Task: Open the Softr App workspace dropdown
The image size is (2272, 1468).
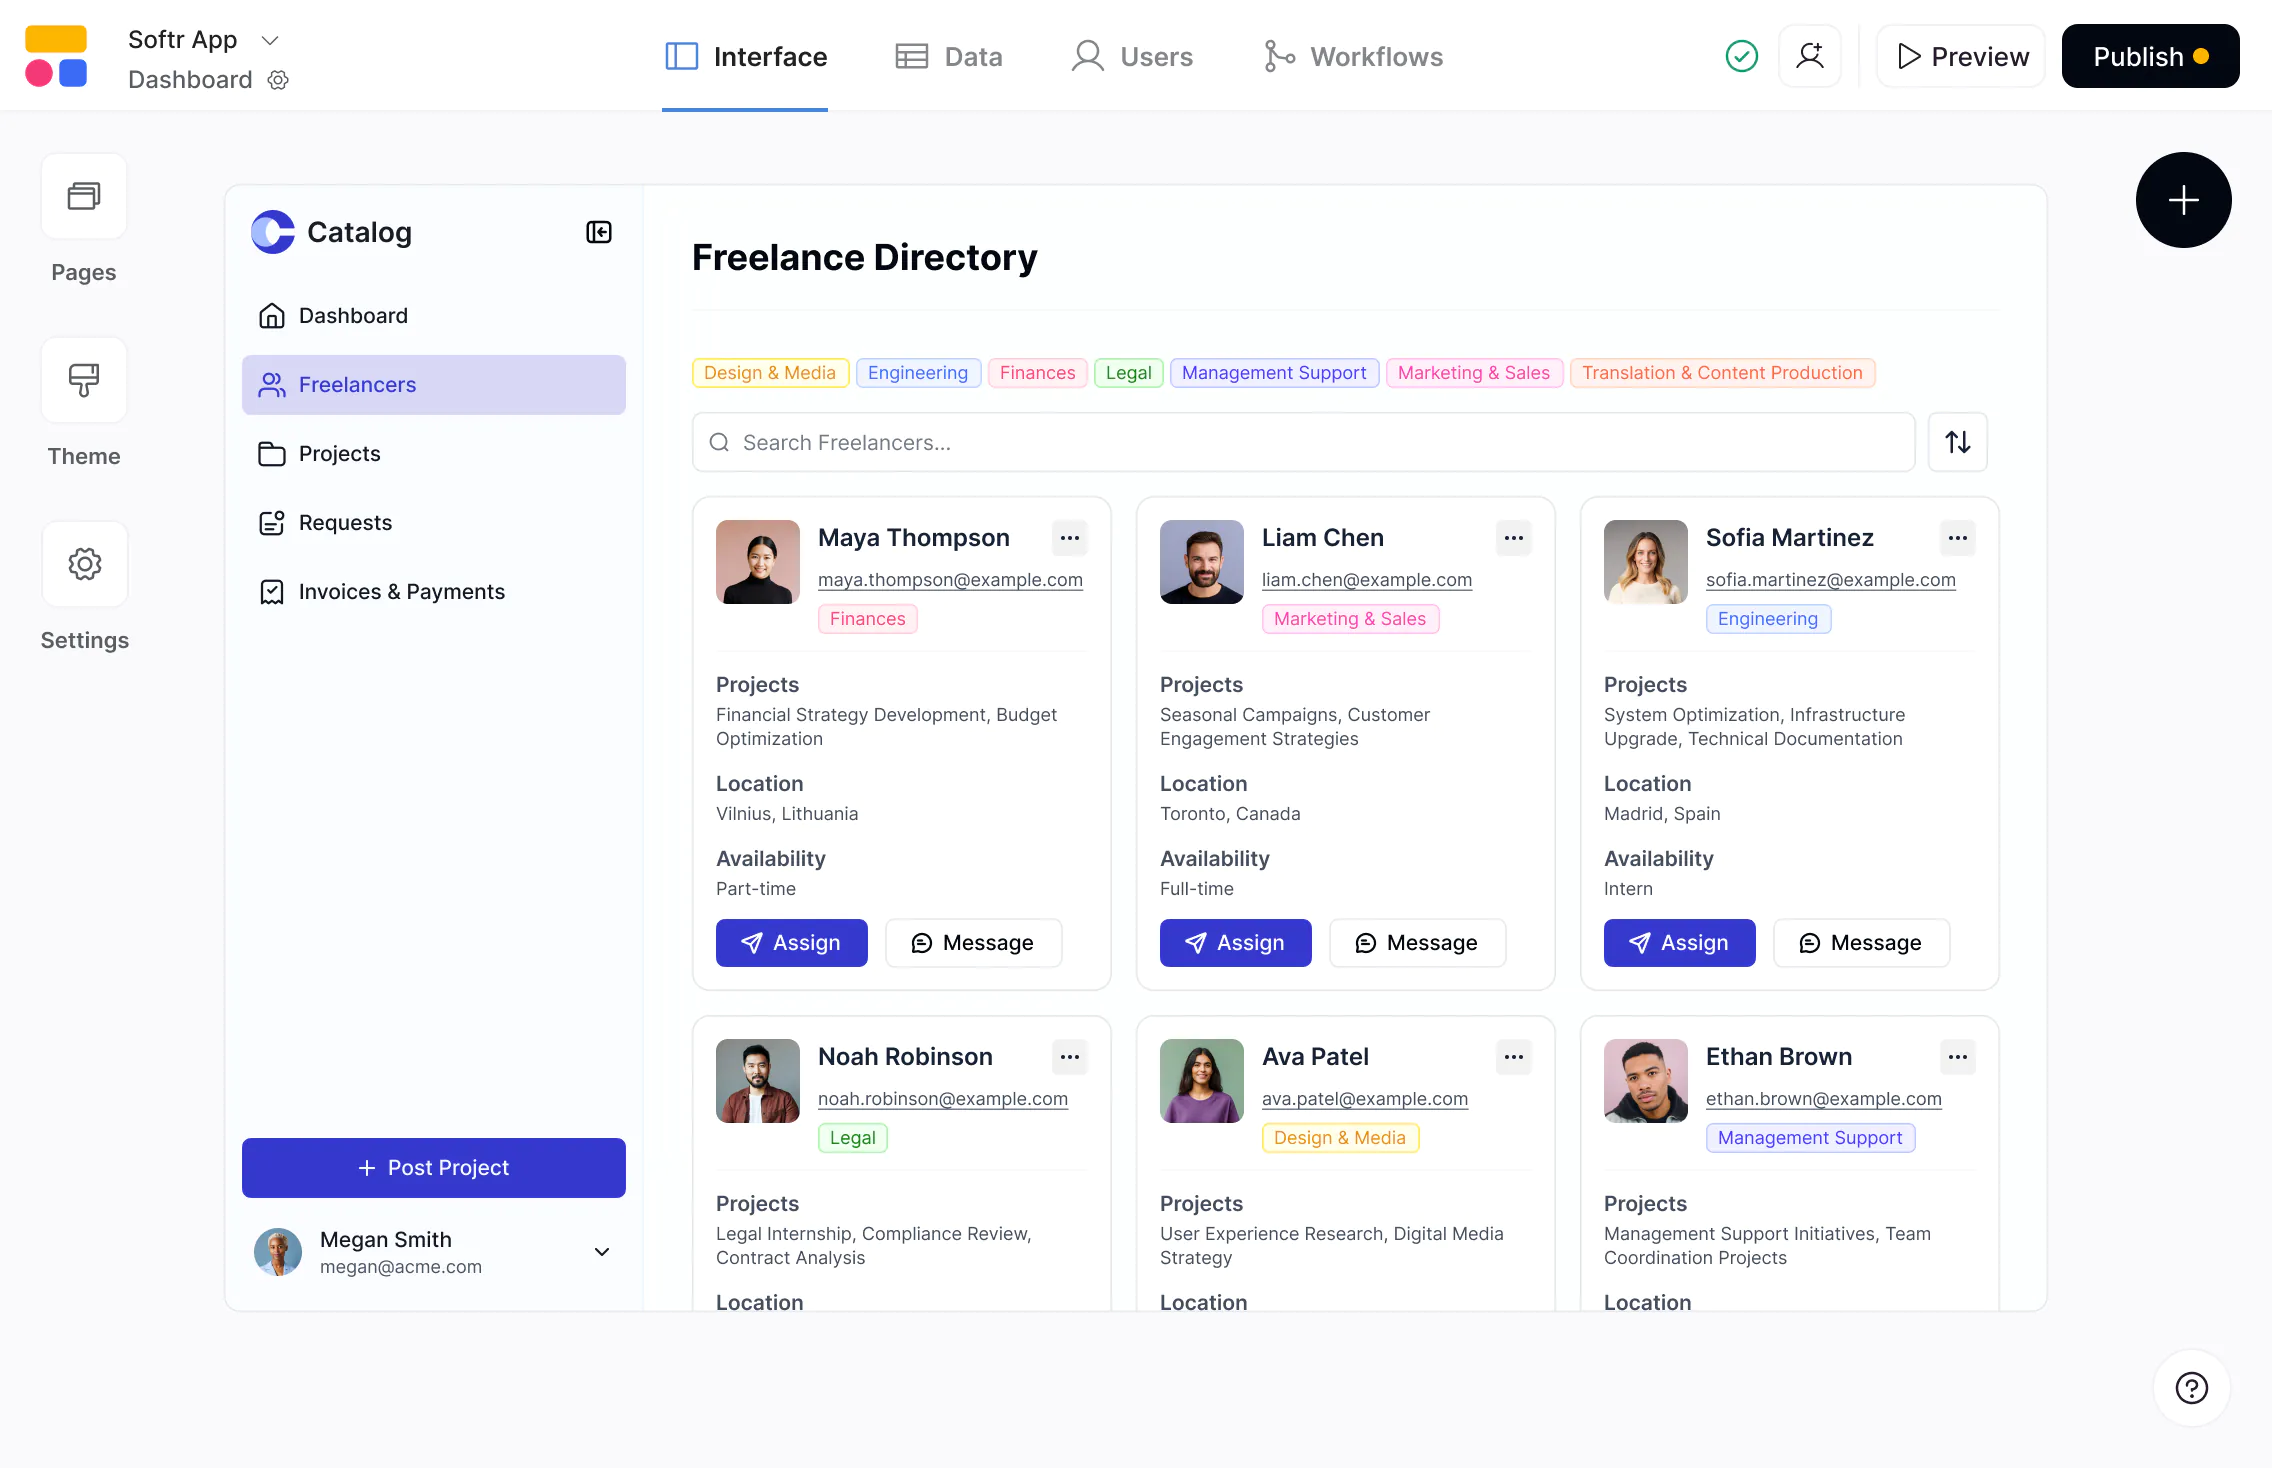Action: point(269,40)
